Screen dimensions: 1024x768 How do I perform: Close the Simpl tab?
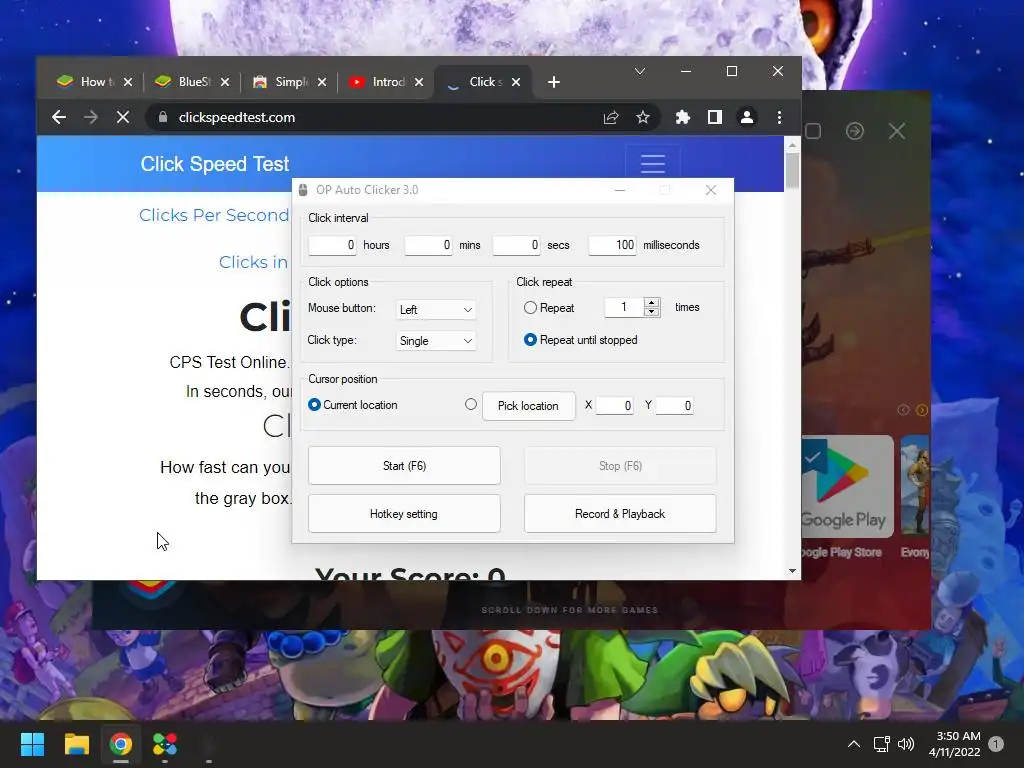point(322,82)
